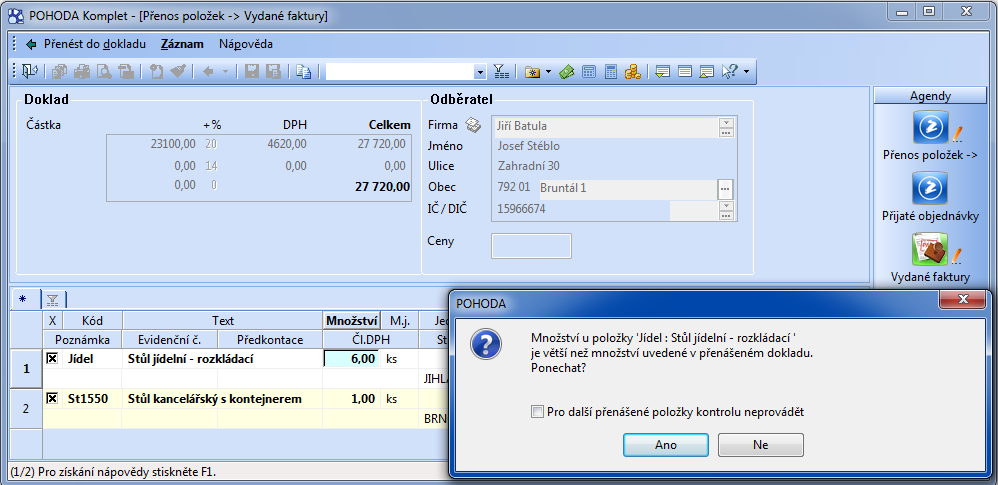This screenshot has height=485, width=998.
Task: Select row header number 2
Action: tap(26, 409)
